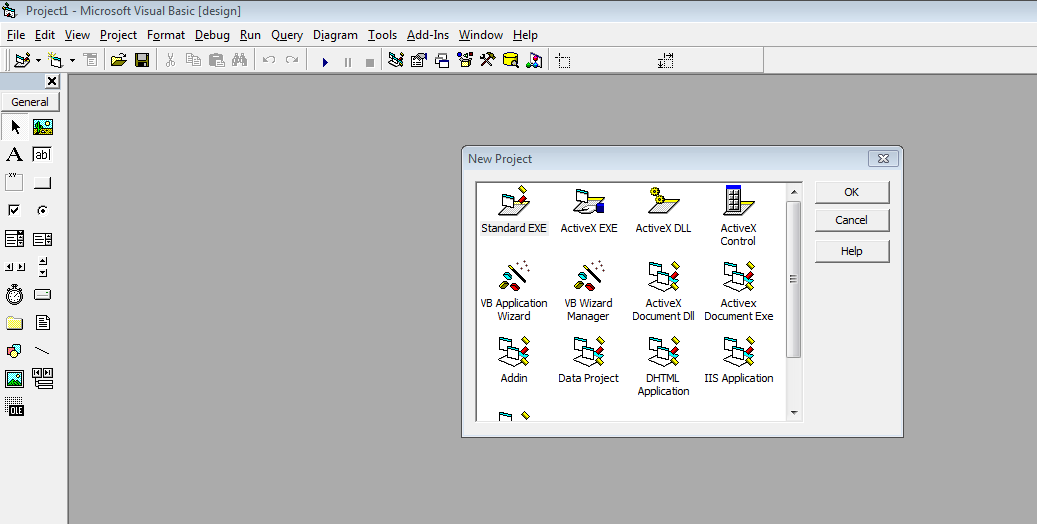This screenshot has height=524, width=1037.
Task: Select the Shape control in toolbox
Action: (15, 351)
